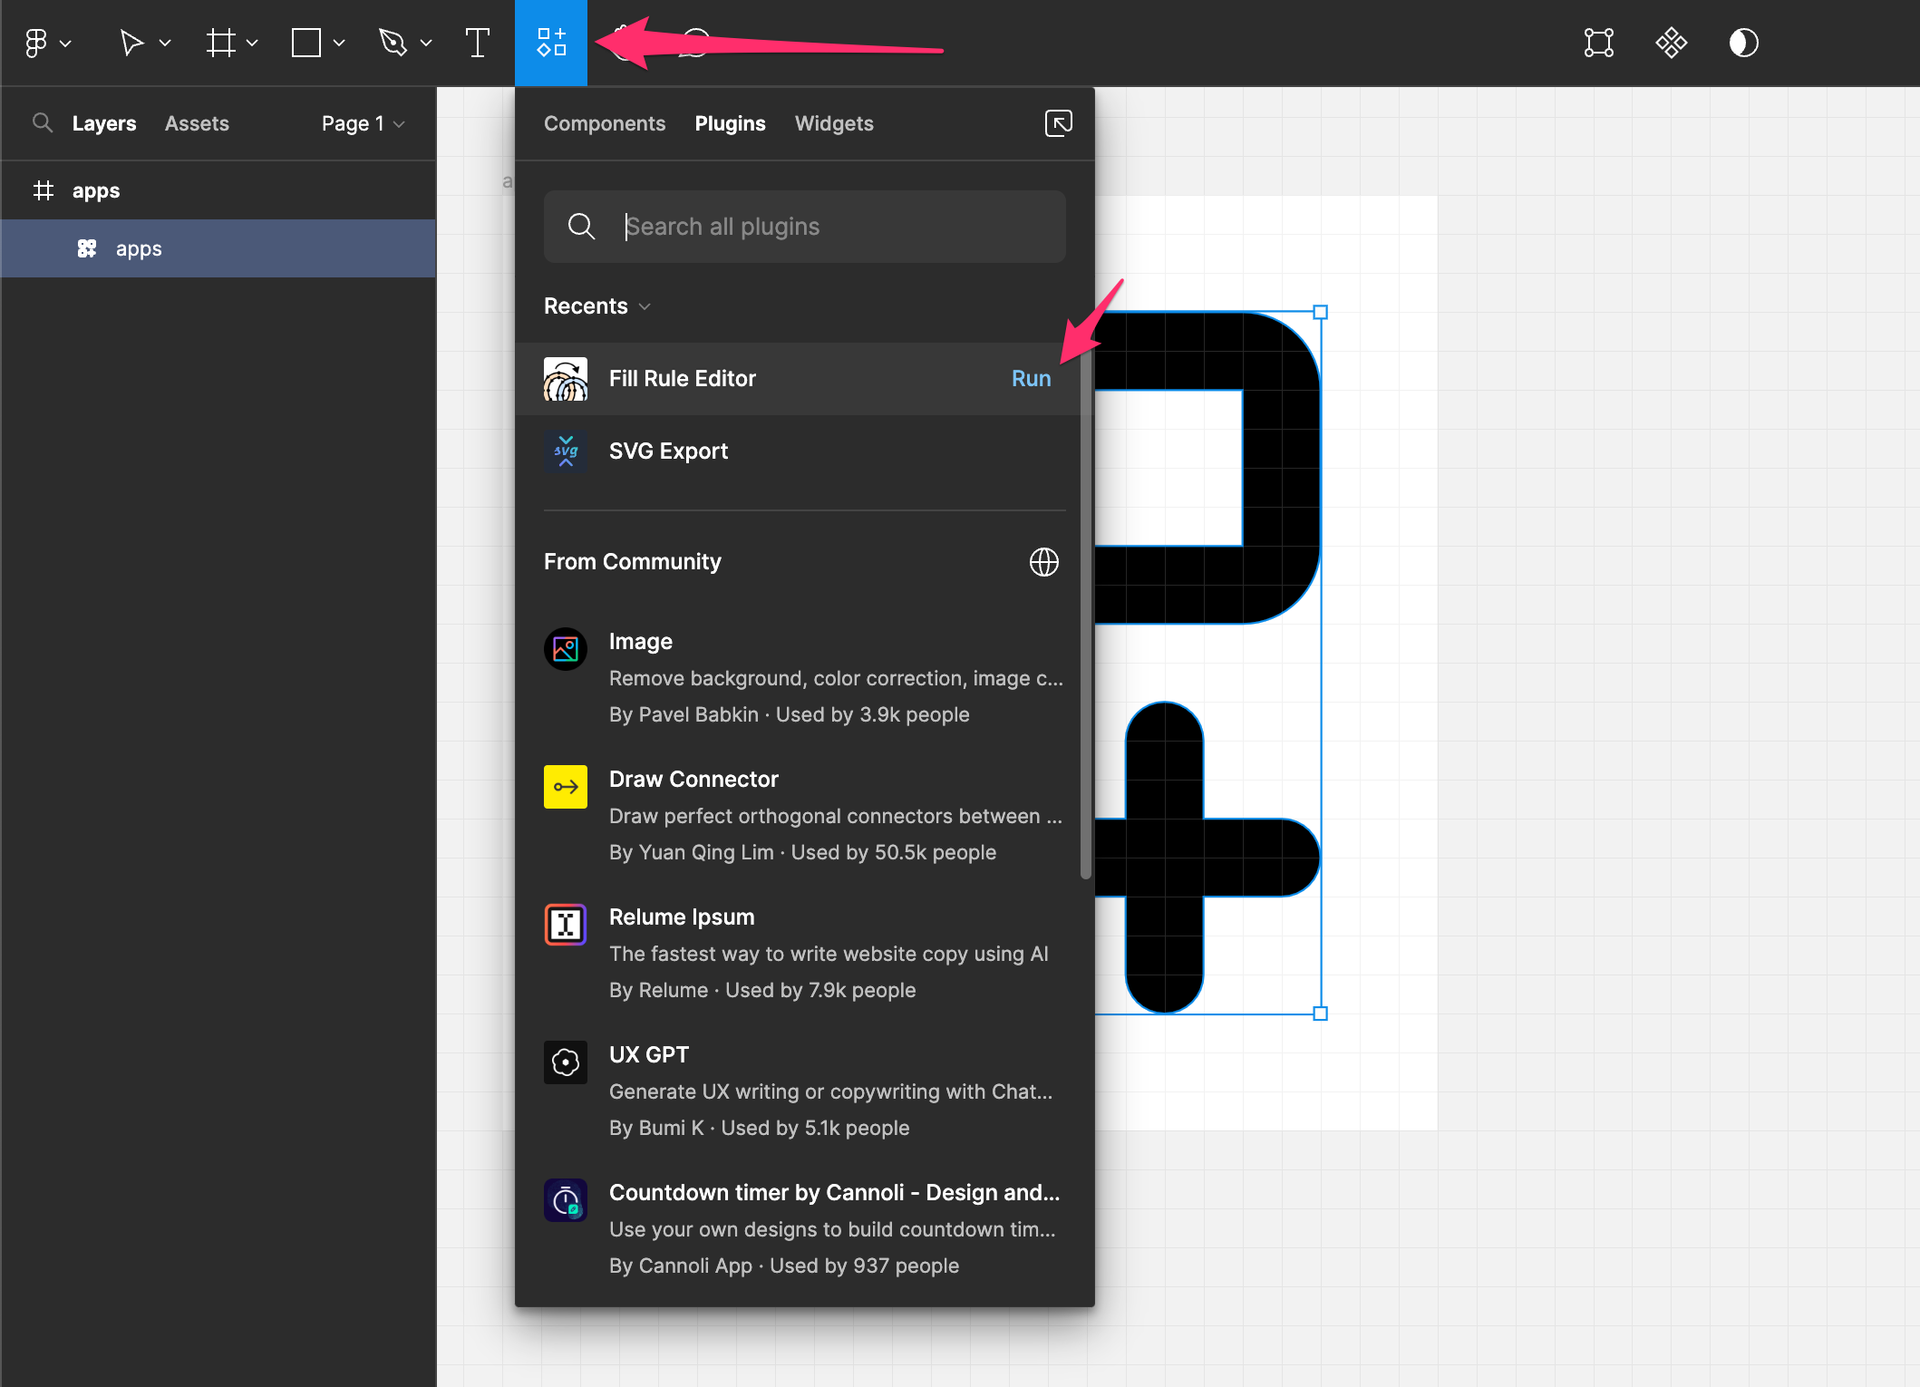
Task: Switch to the Components tab
Action: tap(604, 123)
